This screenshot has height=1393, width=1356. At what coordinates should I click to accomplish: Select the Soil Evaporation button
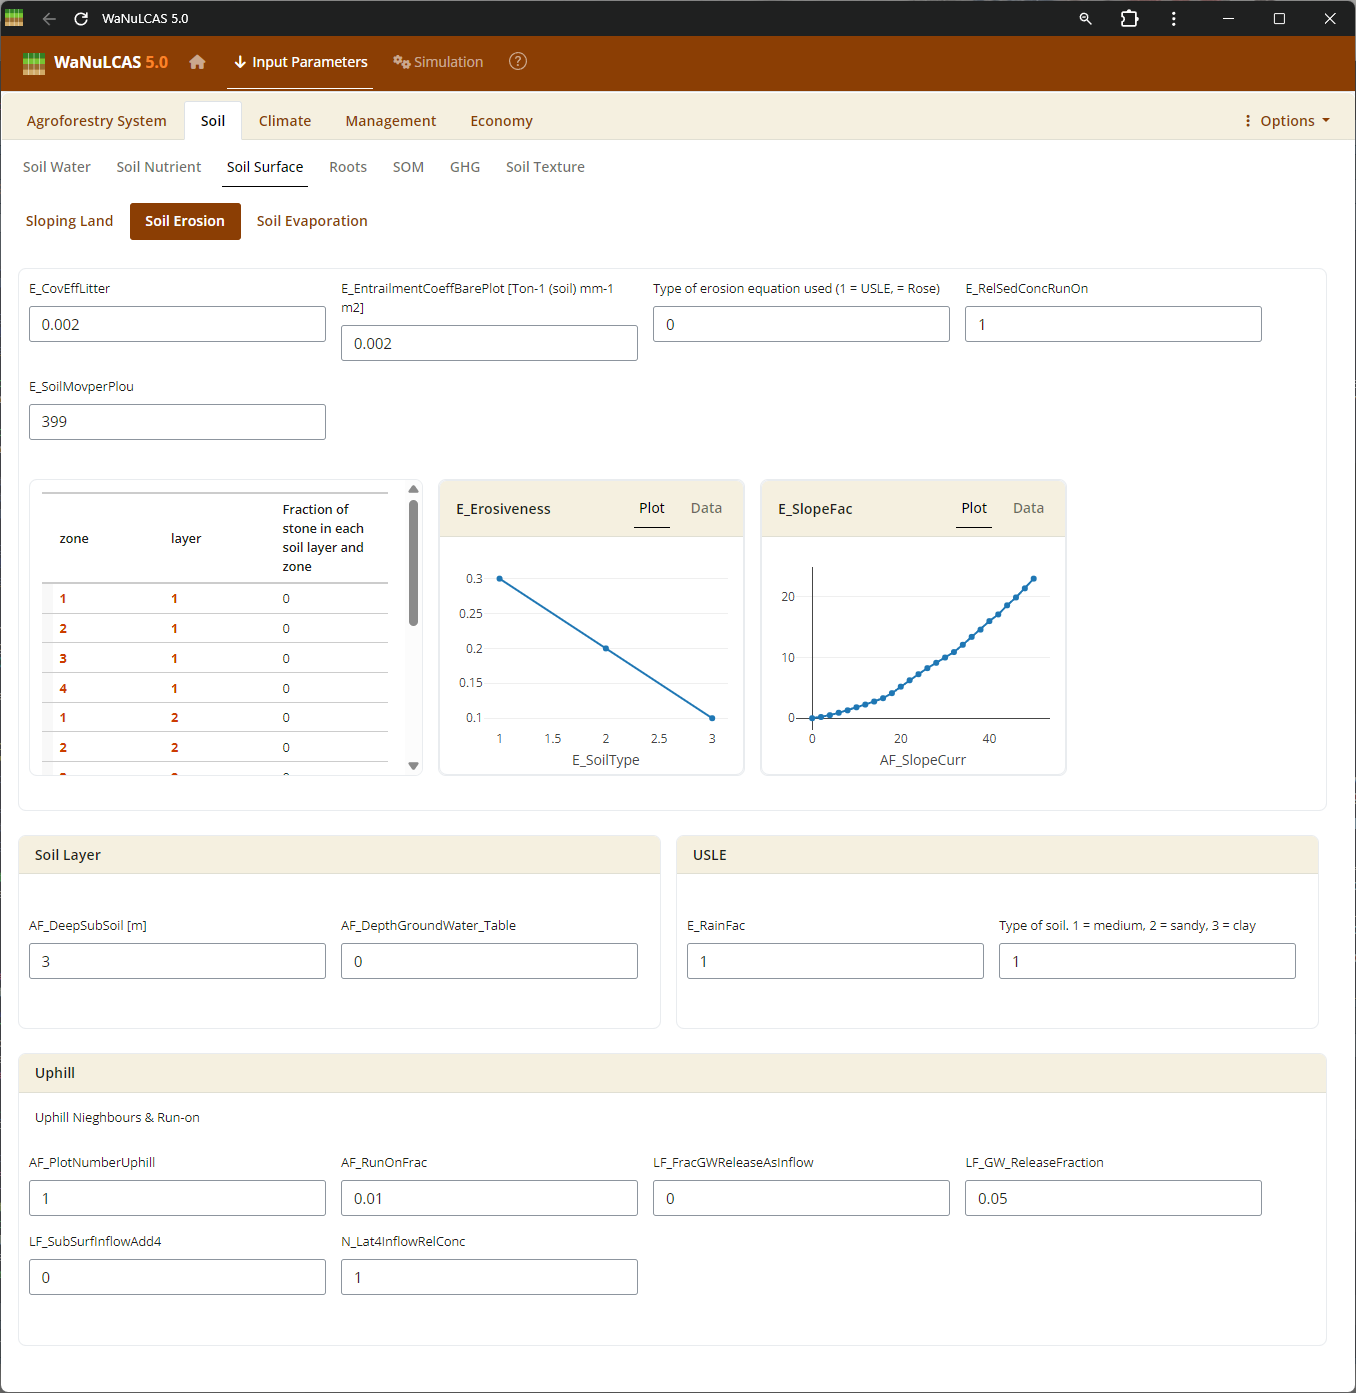pos(312,221)
